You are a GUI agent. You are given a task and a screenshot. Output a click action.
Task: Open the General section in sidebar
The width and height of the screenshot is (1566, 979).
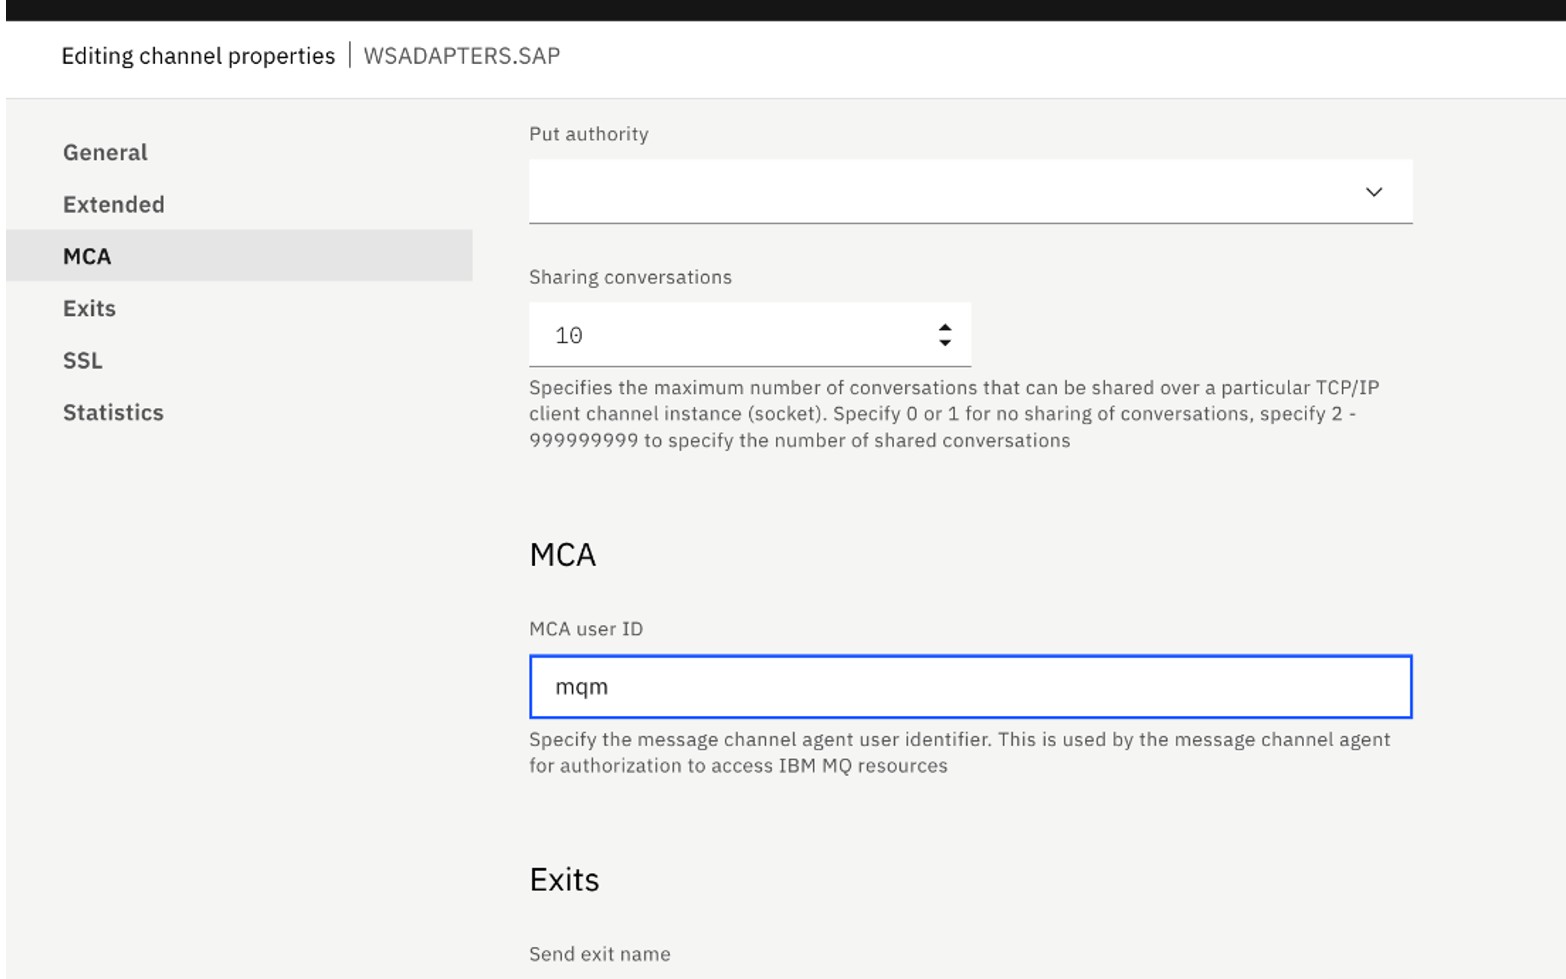tap(105, 152)
